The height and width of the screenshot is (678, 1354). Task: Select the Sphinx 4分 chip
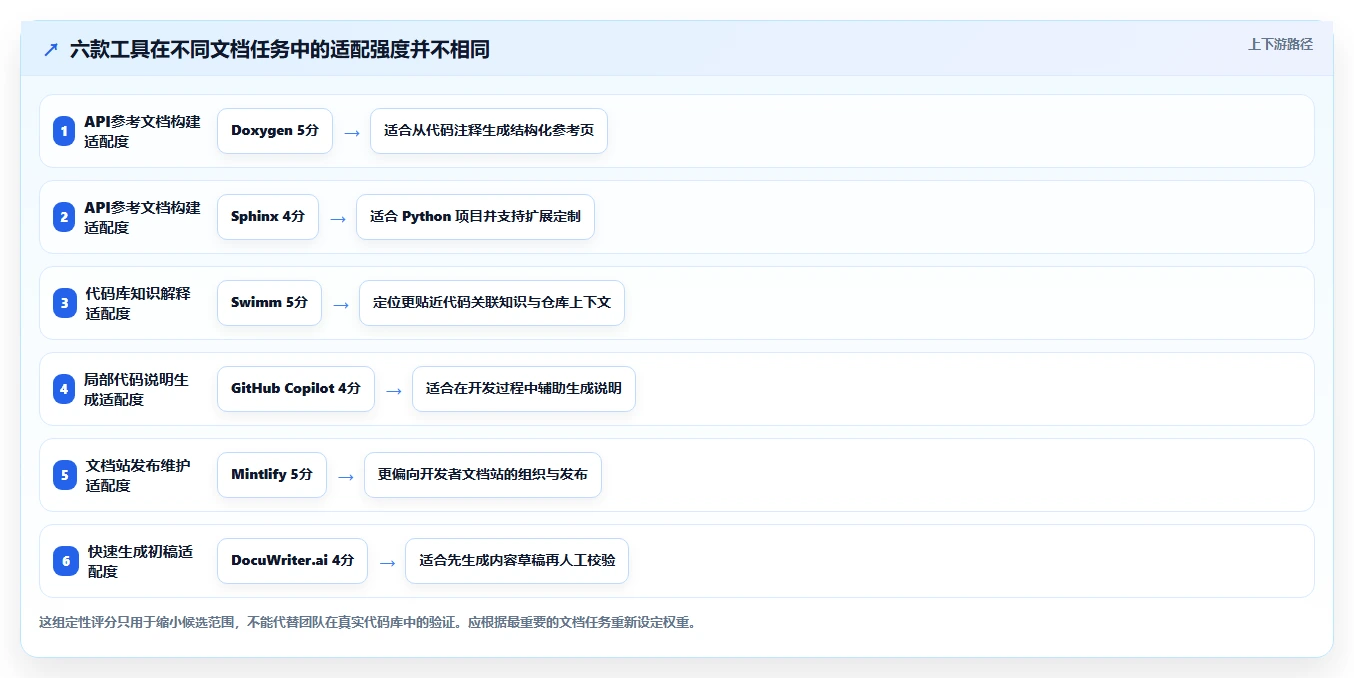268,217
